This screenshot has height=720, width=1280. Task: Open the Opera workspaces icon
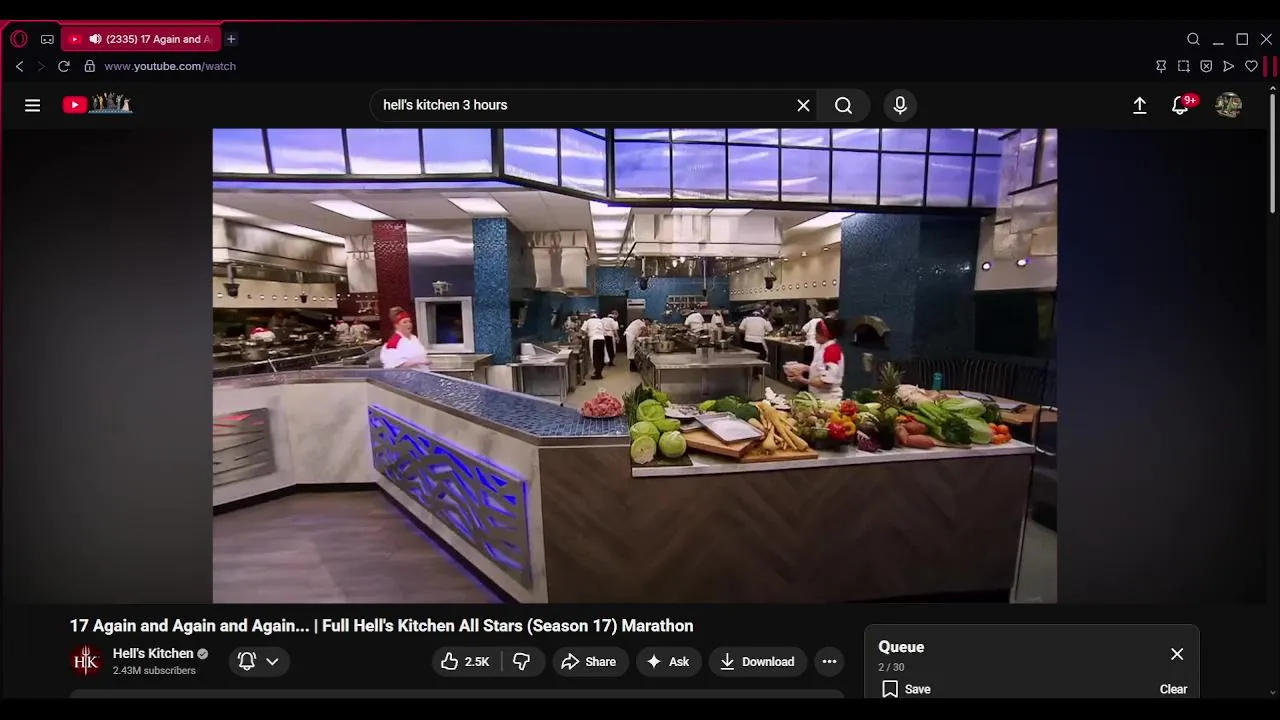pos(47,39)
